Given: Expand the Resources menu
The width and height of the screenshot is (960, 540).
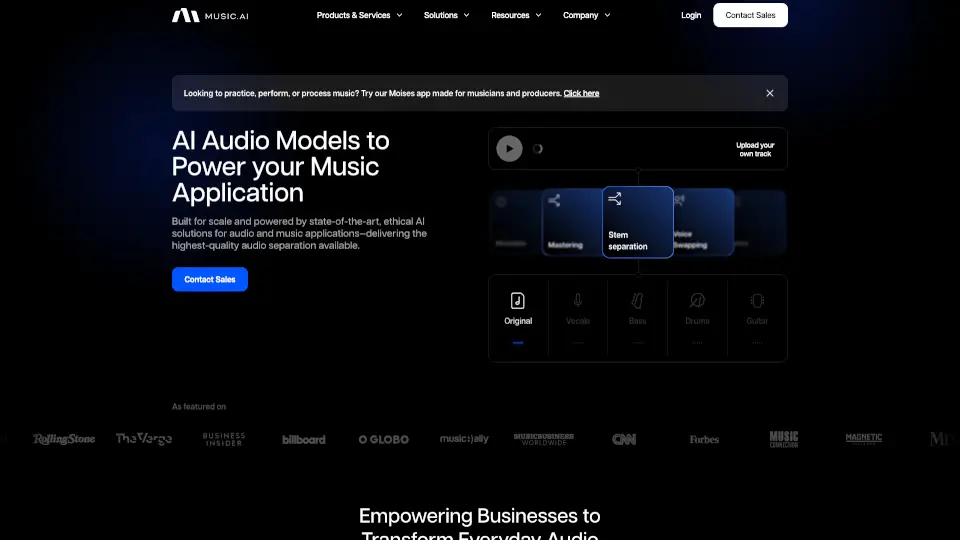Looking at the screenshot, I should (516, 15).
